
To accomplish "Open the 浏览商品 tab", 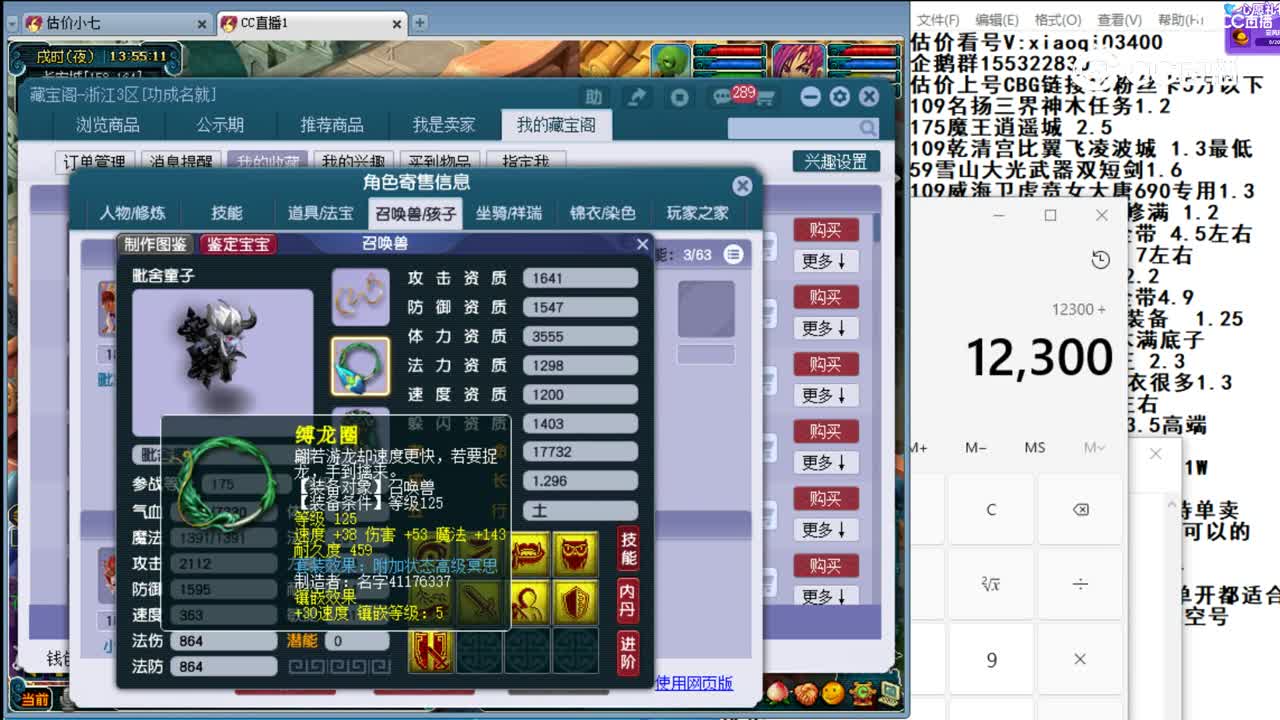I will (x=108, y=125).
